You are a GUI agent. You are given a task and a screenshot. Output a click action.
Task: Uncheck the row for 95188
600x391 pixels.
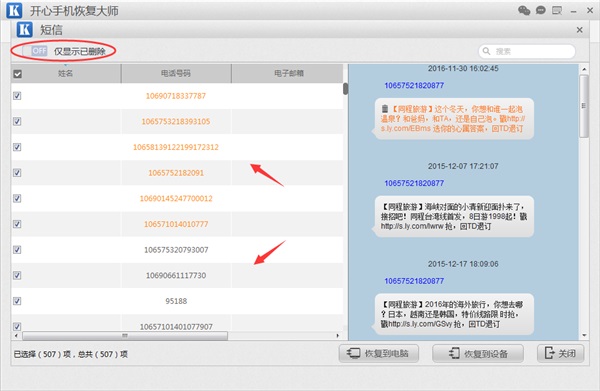[17, 301]
